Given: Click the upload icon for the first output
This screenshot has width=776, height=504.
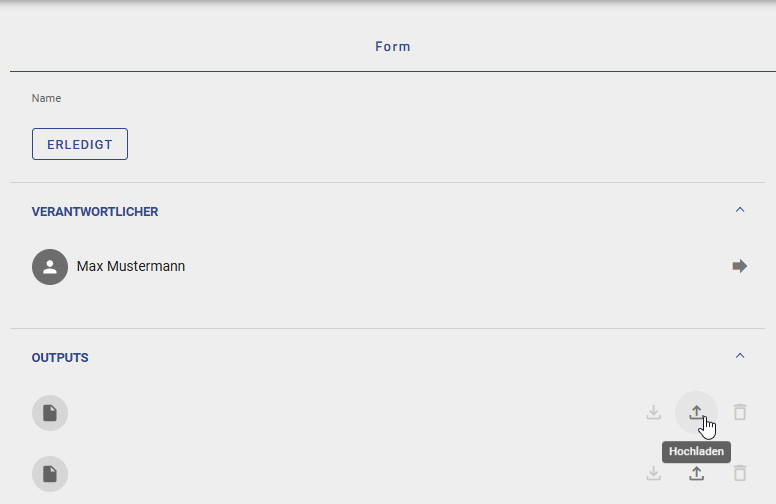Looking at the screenshot, I should click(x=696, y=412).
